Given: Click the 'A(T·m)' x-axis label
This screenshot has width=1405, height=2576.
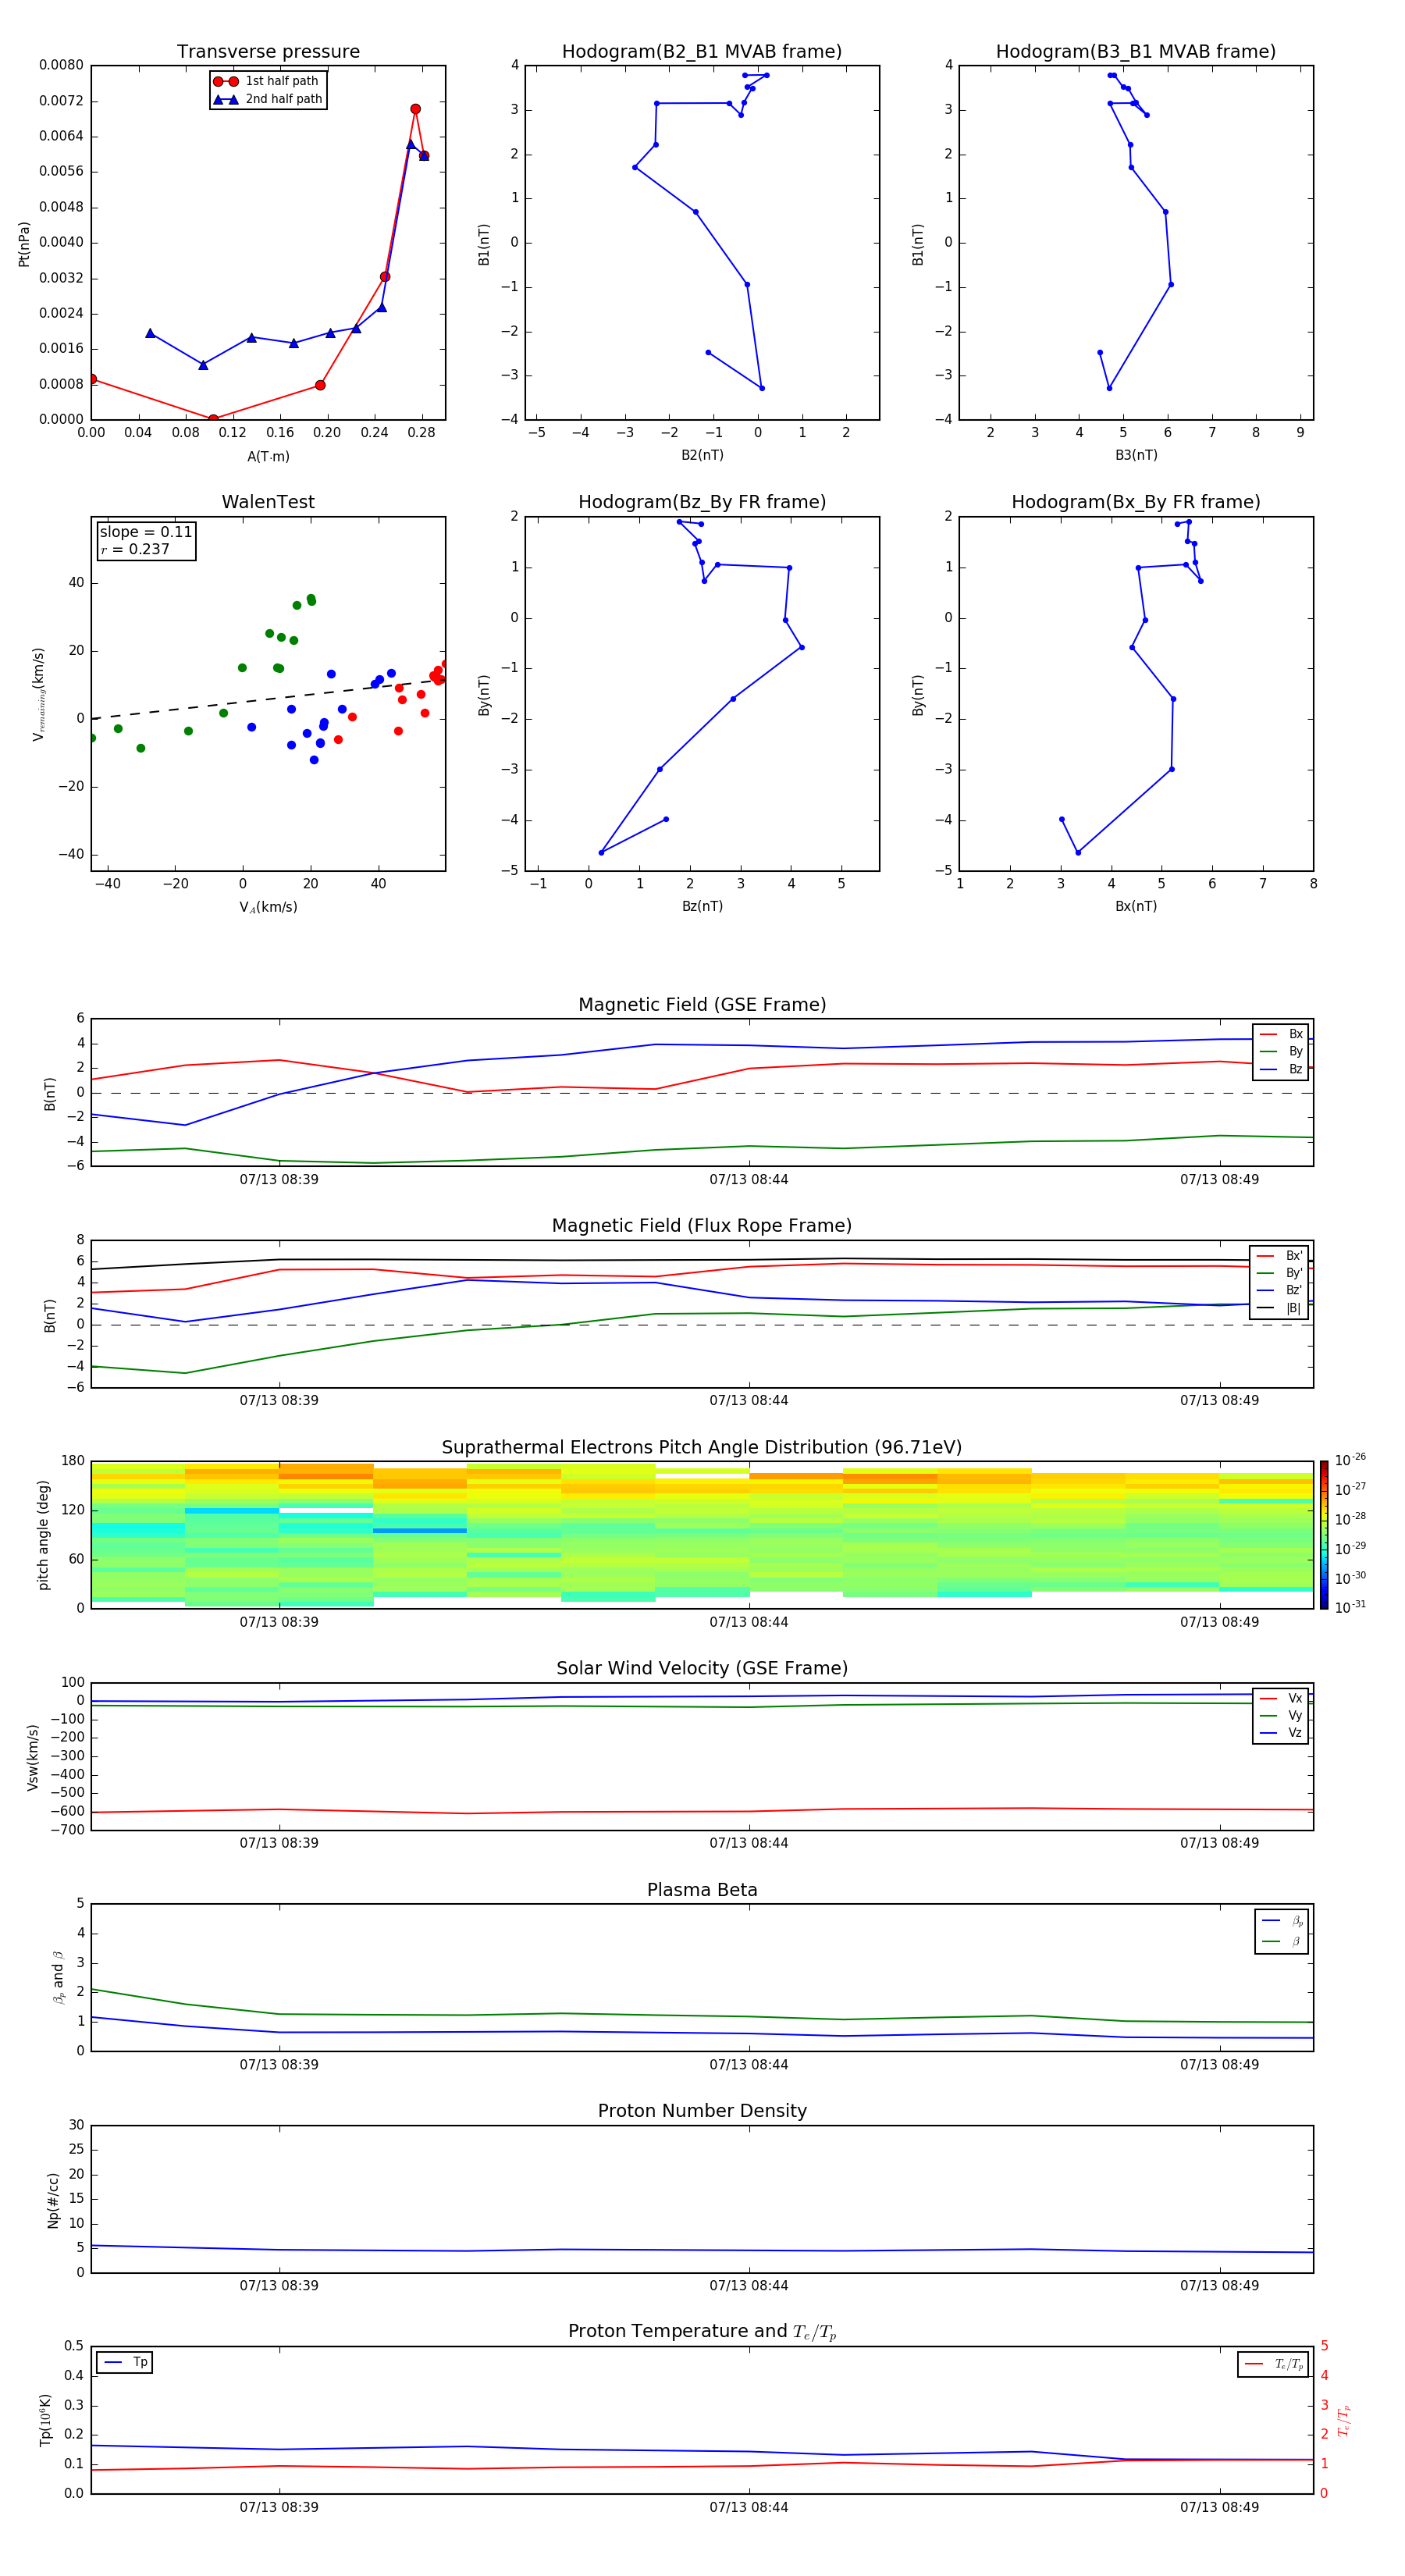Looking at the screenshot, I should pos(268,457).
